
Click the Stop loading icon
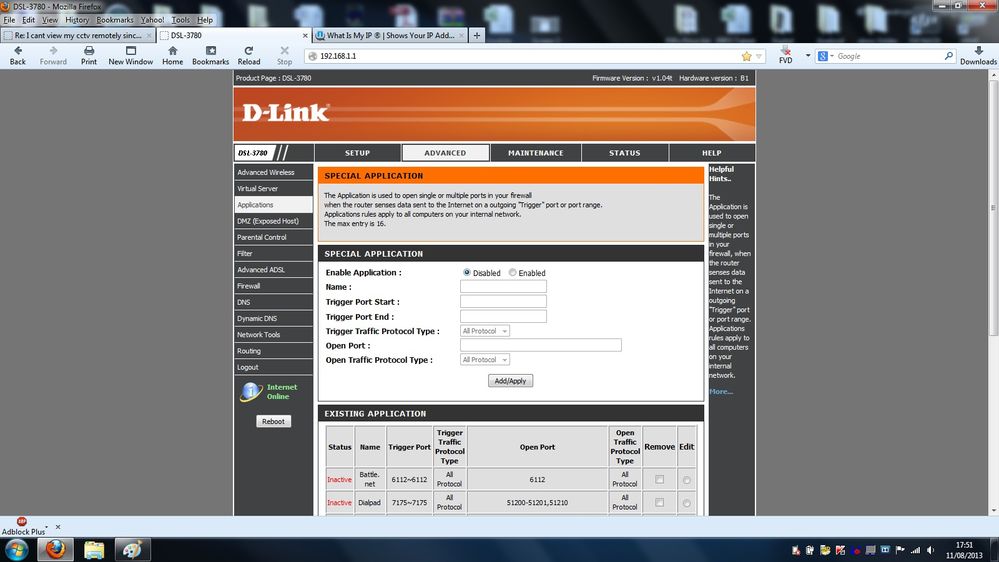[x=284, y=50]
